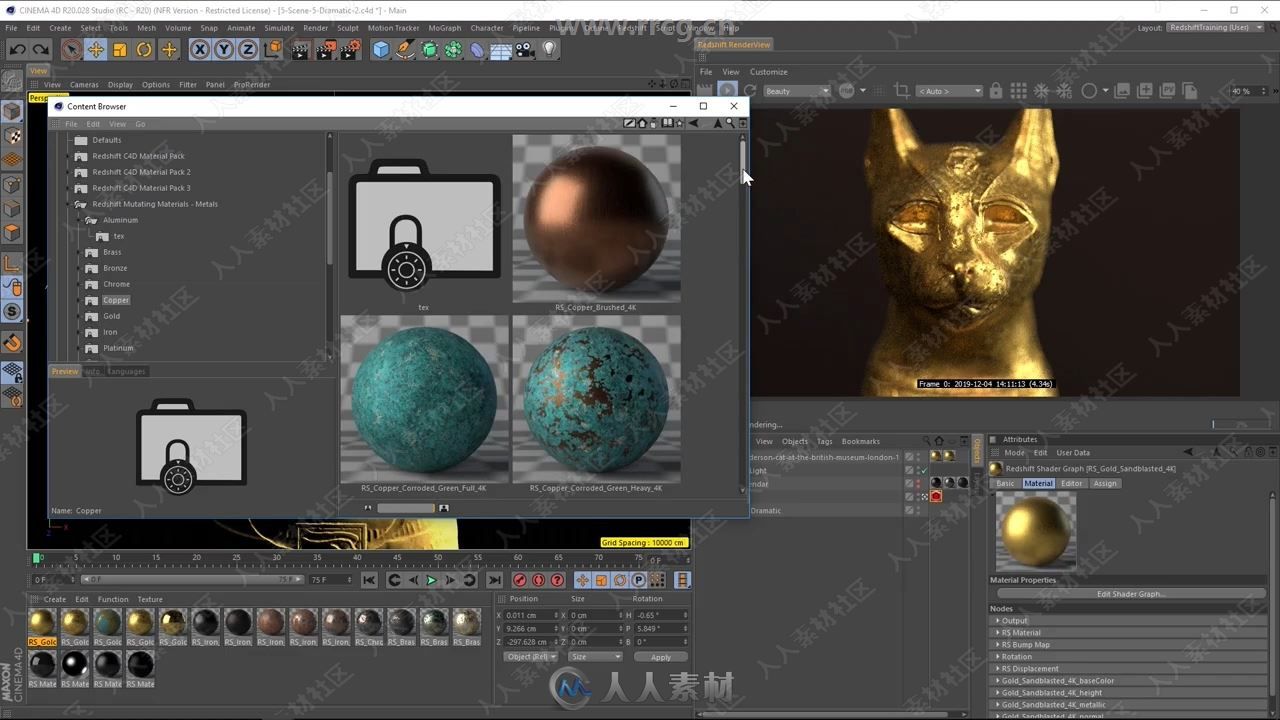The image size is (1280, 720).
Task: Open the Customize menu in Redshift RenderView
Action: (x=769, y=72)
